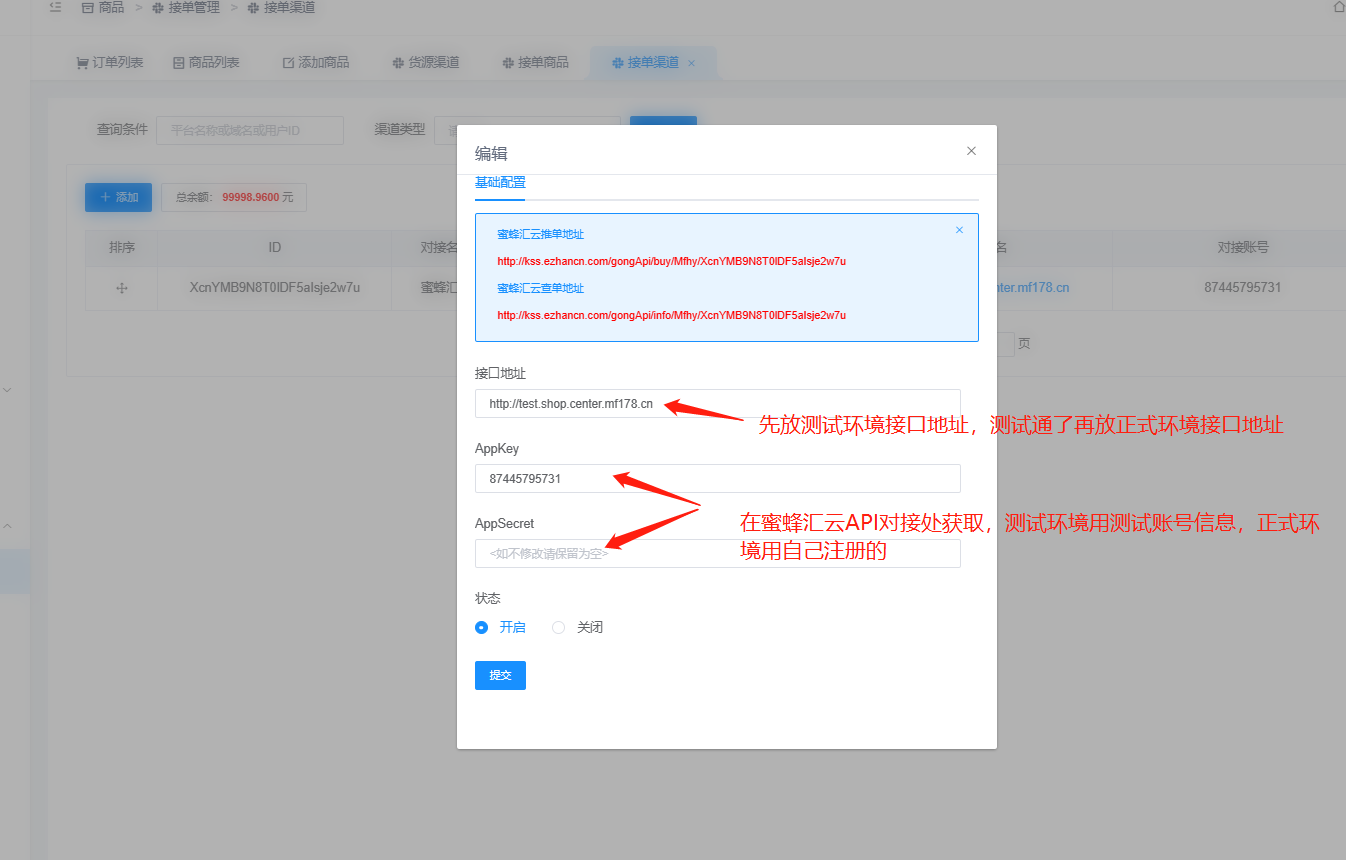The image size is (1346, 860).
Task: Dismiss the blue 蜜蜂汇云 info alert
Action: [x=959, y=230]
